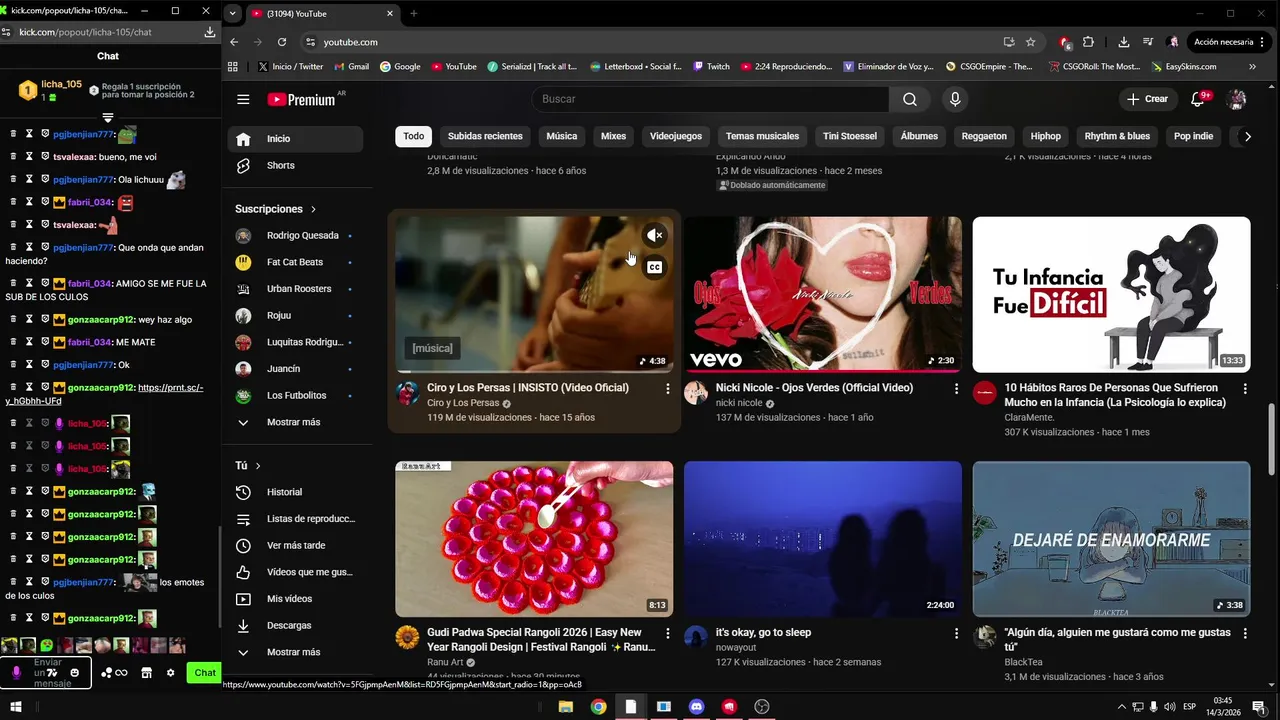1280x720 pixels.
Task: Expand Mostrar más under Suscripciones
Action: pos(295,422)
